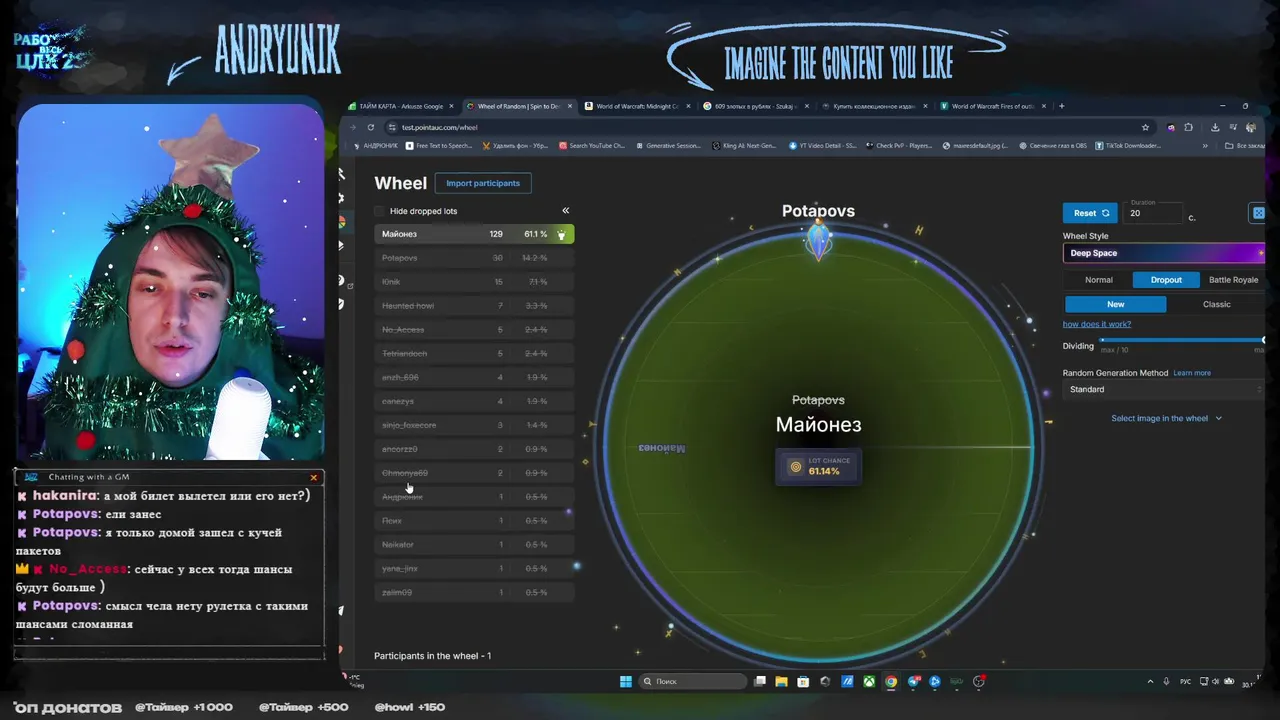Expand Select image in the wheel
Image resolution: width=1280 pixels, height=720 pixels.
[x=1166, y=418]
